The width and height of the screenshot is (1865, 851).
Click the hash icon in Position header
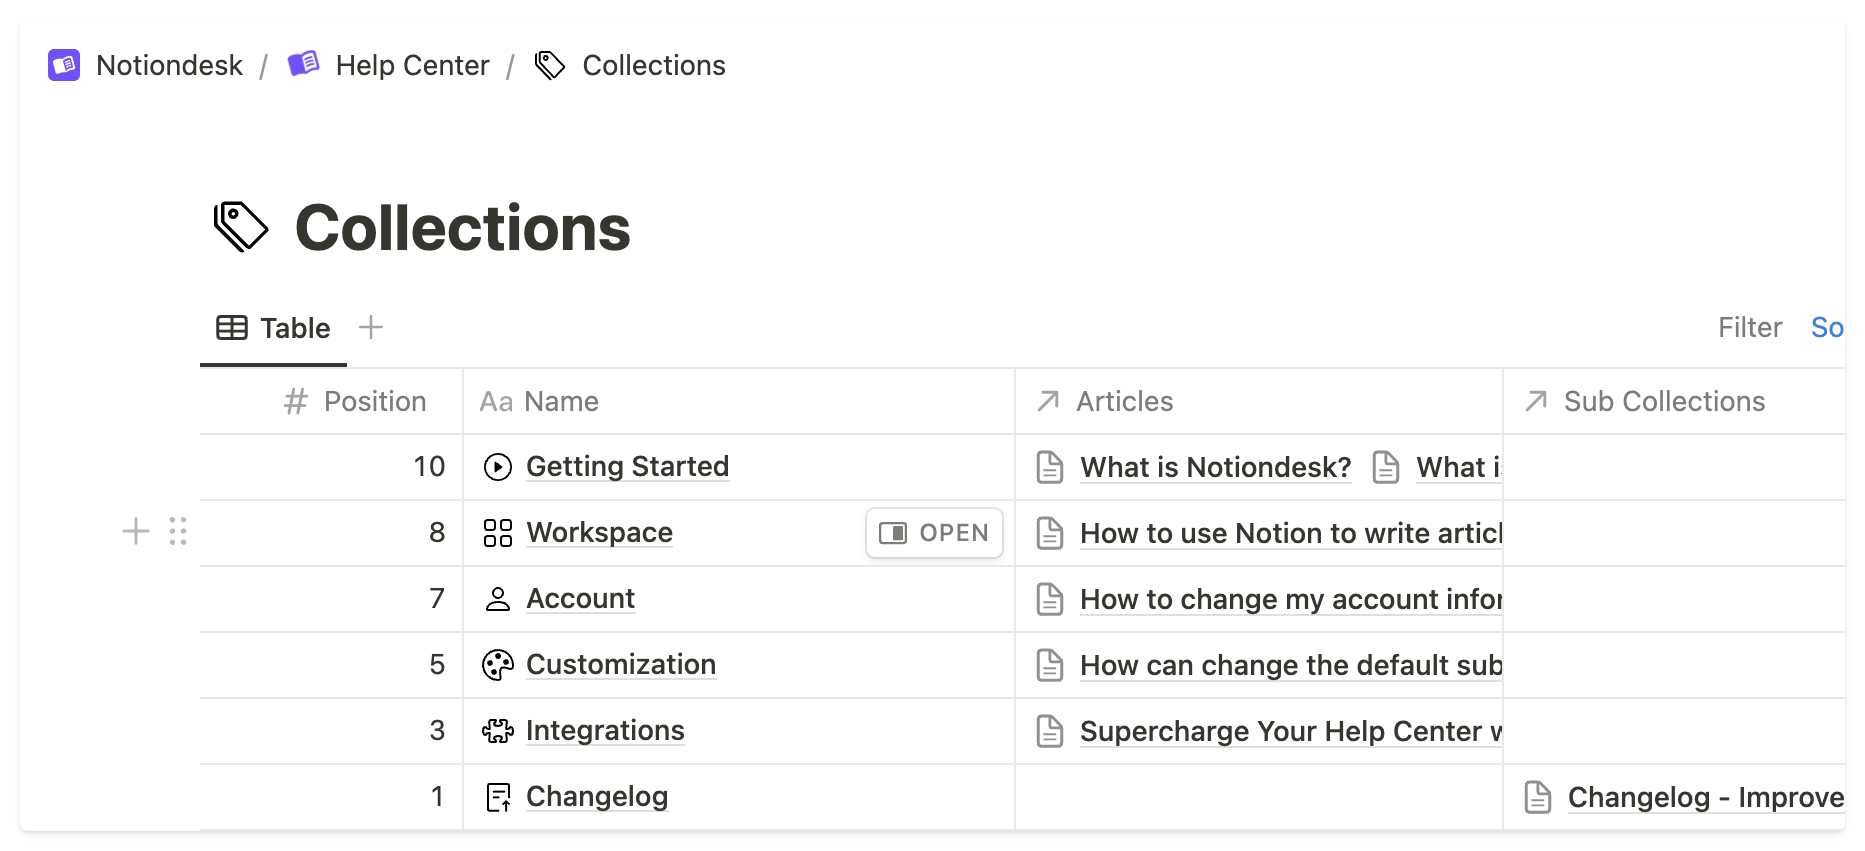[x=295, y=402]
